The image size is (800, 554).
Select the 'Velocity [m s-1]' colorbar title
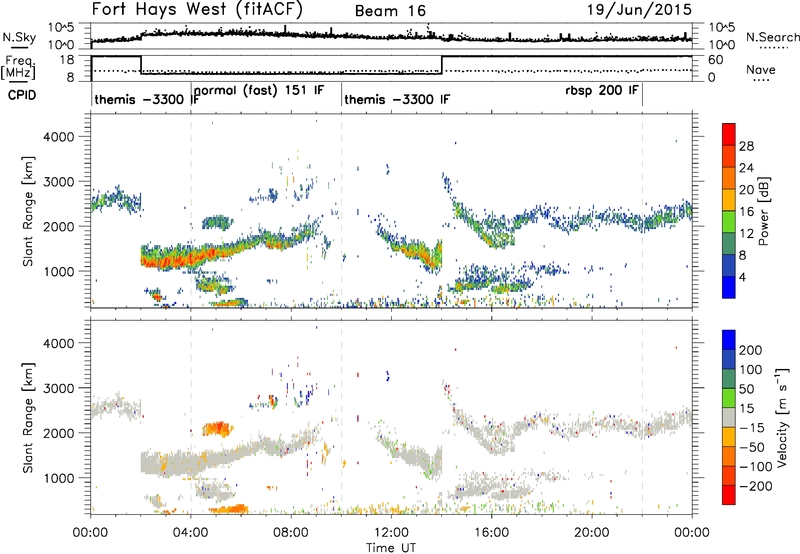782,417
